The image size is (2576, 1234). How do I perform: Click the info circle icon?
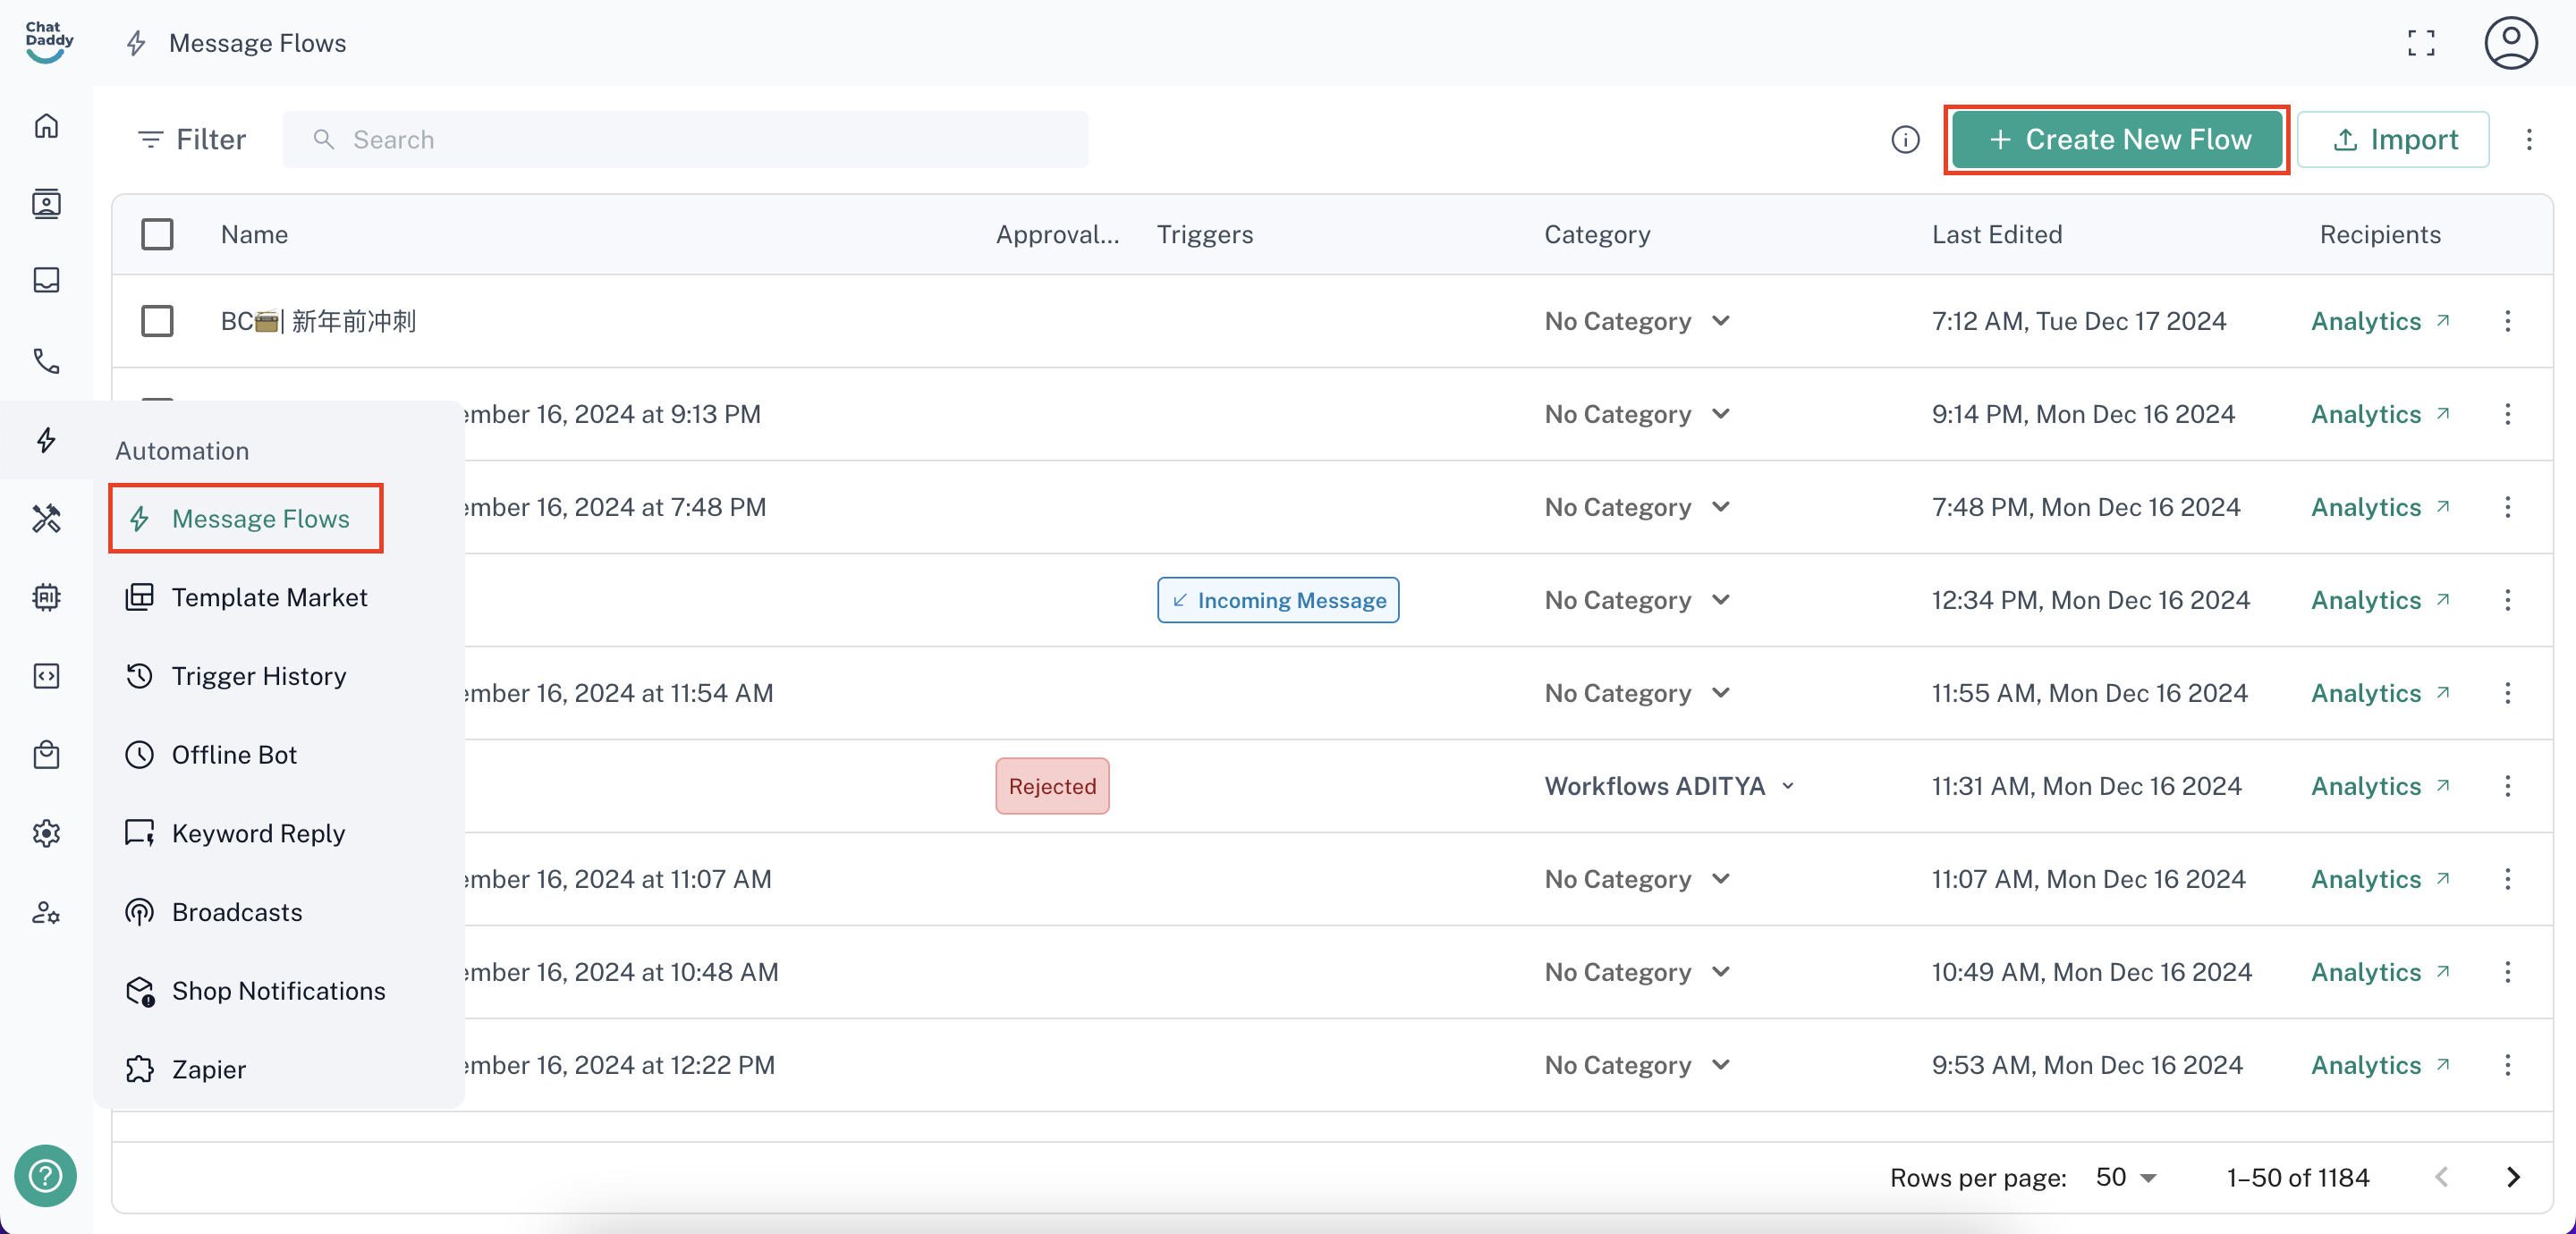[1905, 139]
